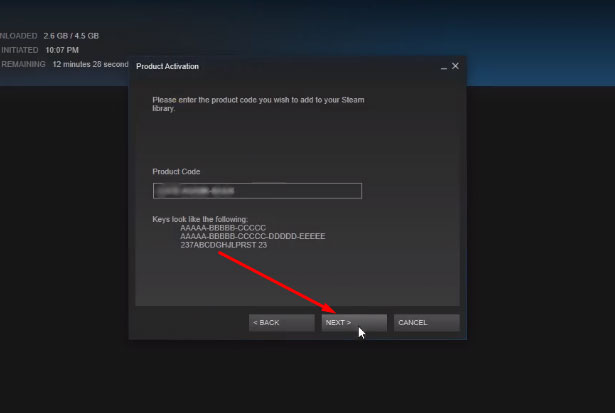Focus the Product Code input field

(x=257, y=191)
